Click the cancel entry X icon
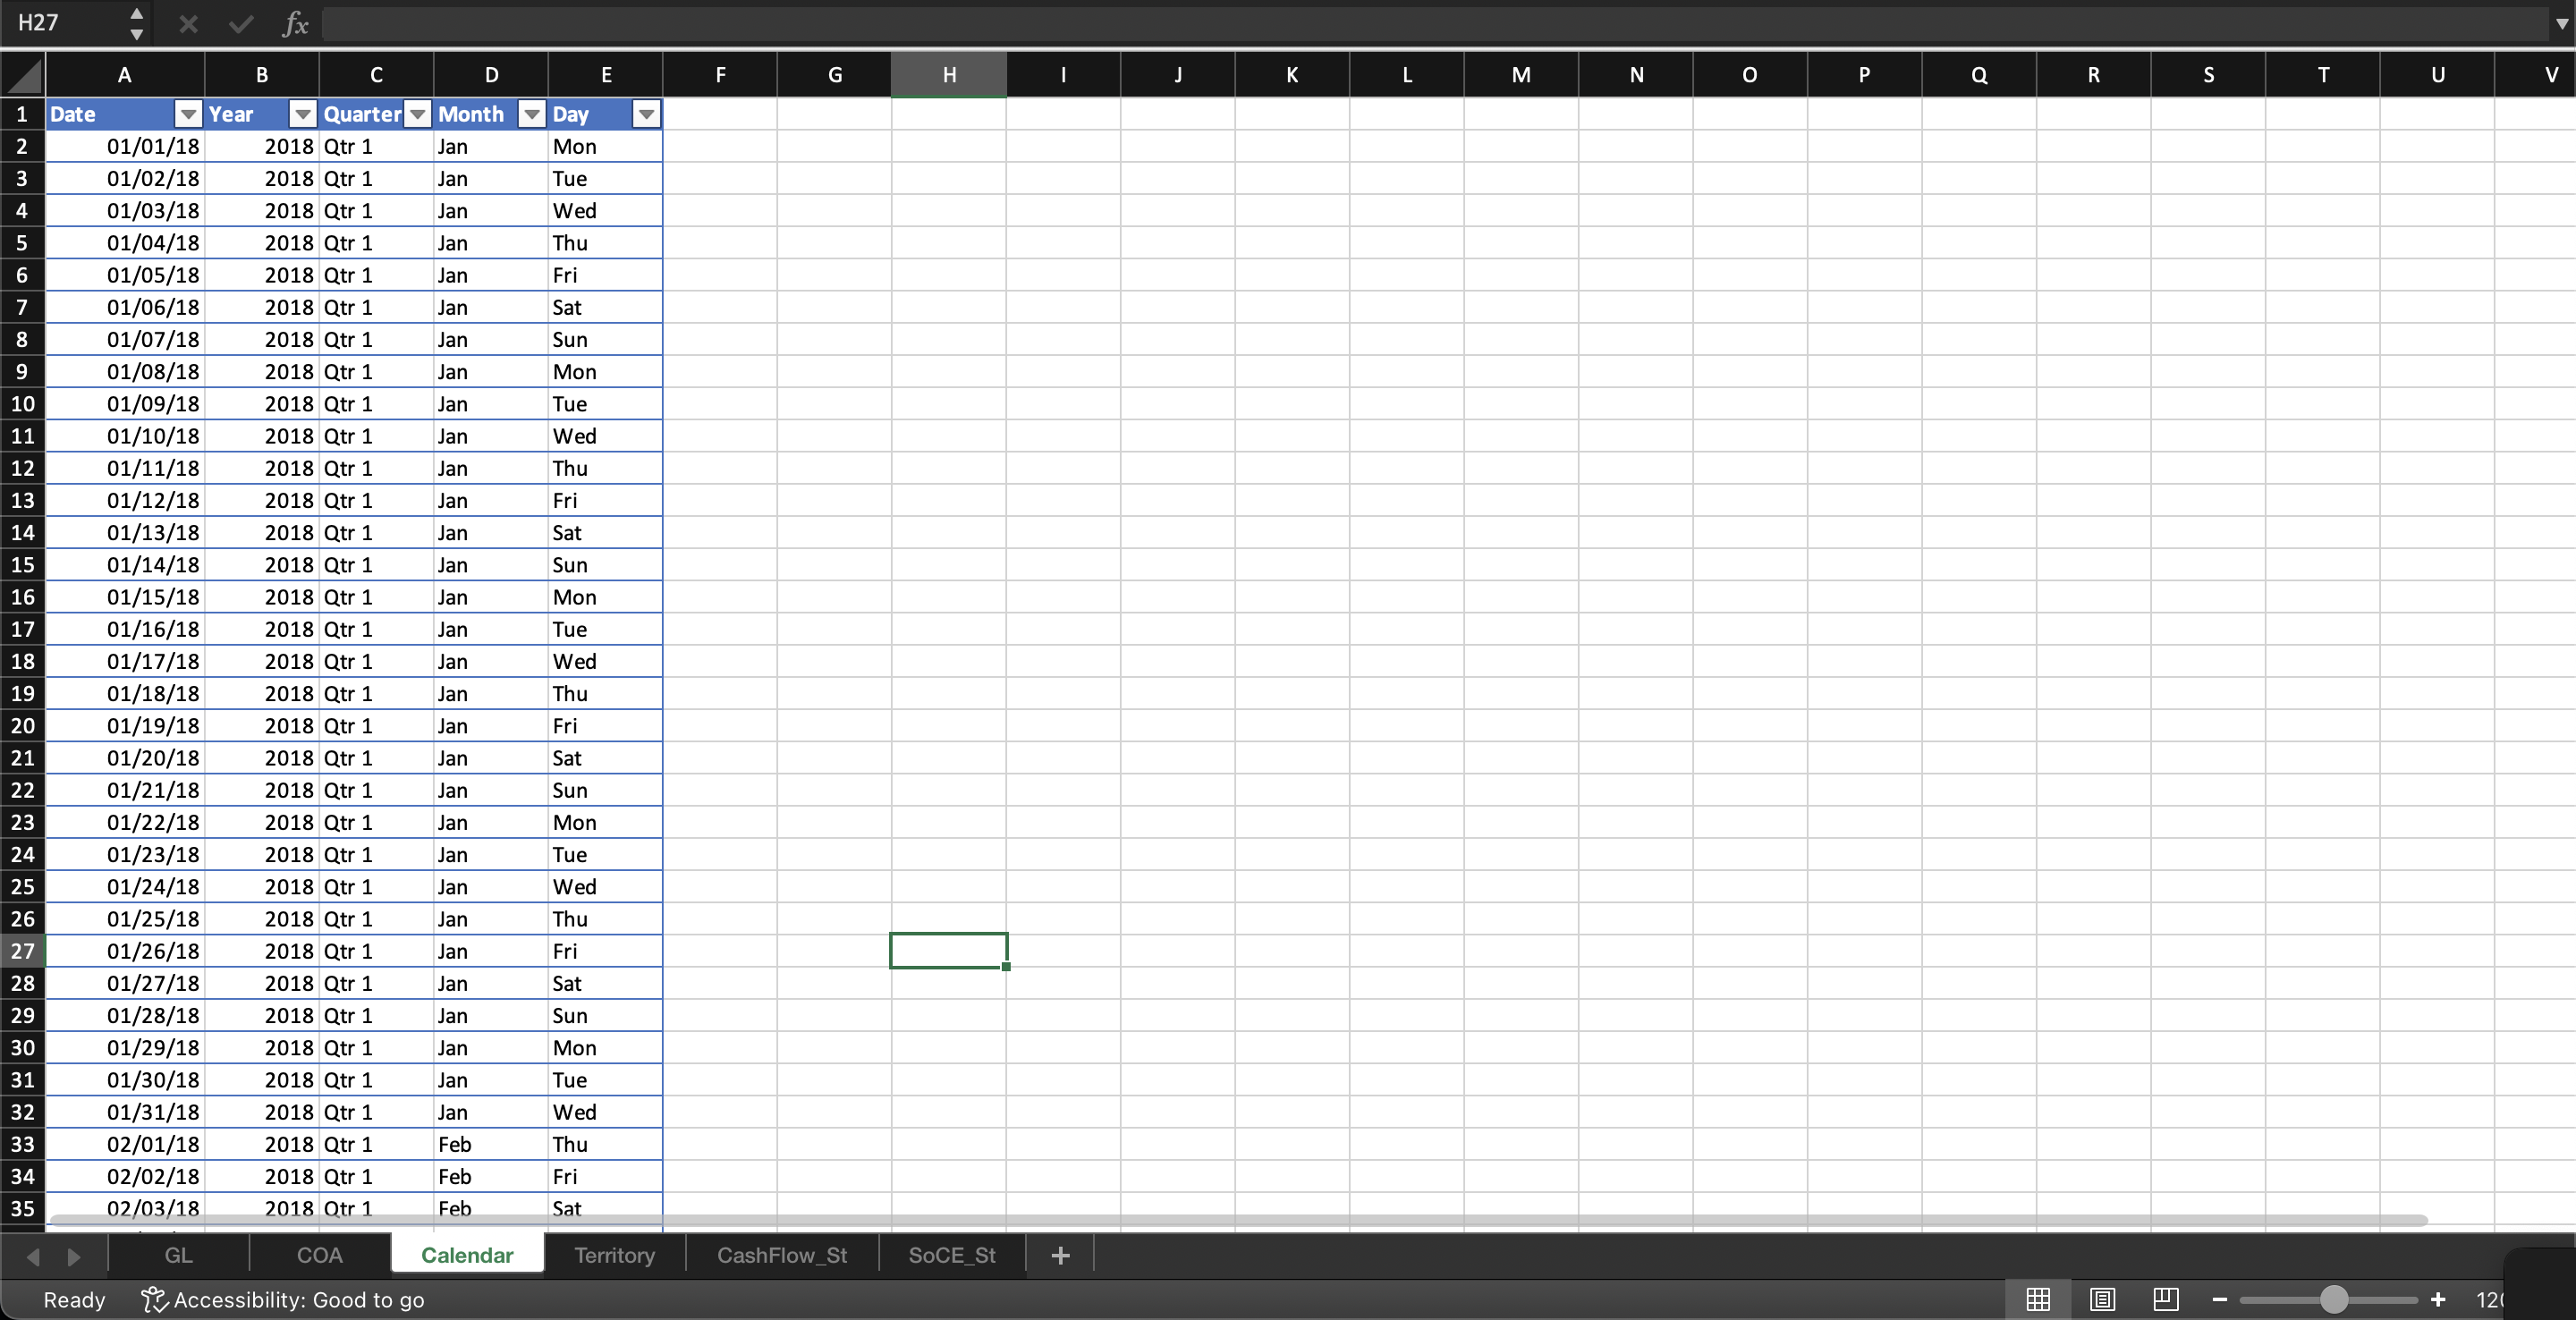This screenshot has width=2576, height=1320. (188, 23)
